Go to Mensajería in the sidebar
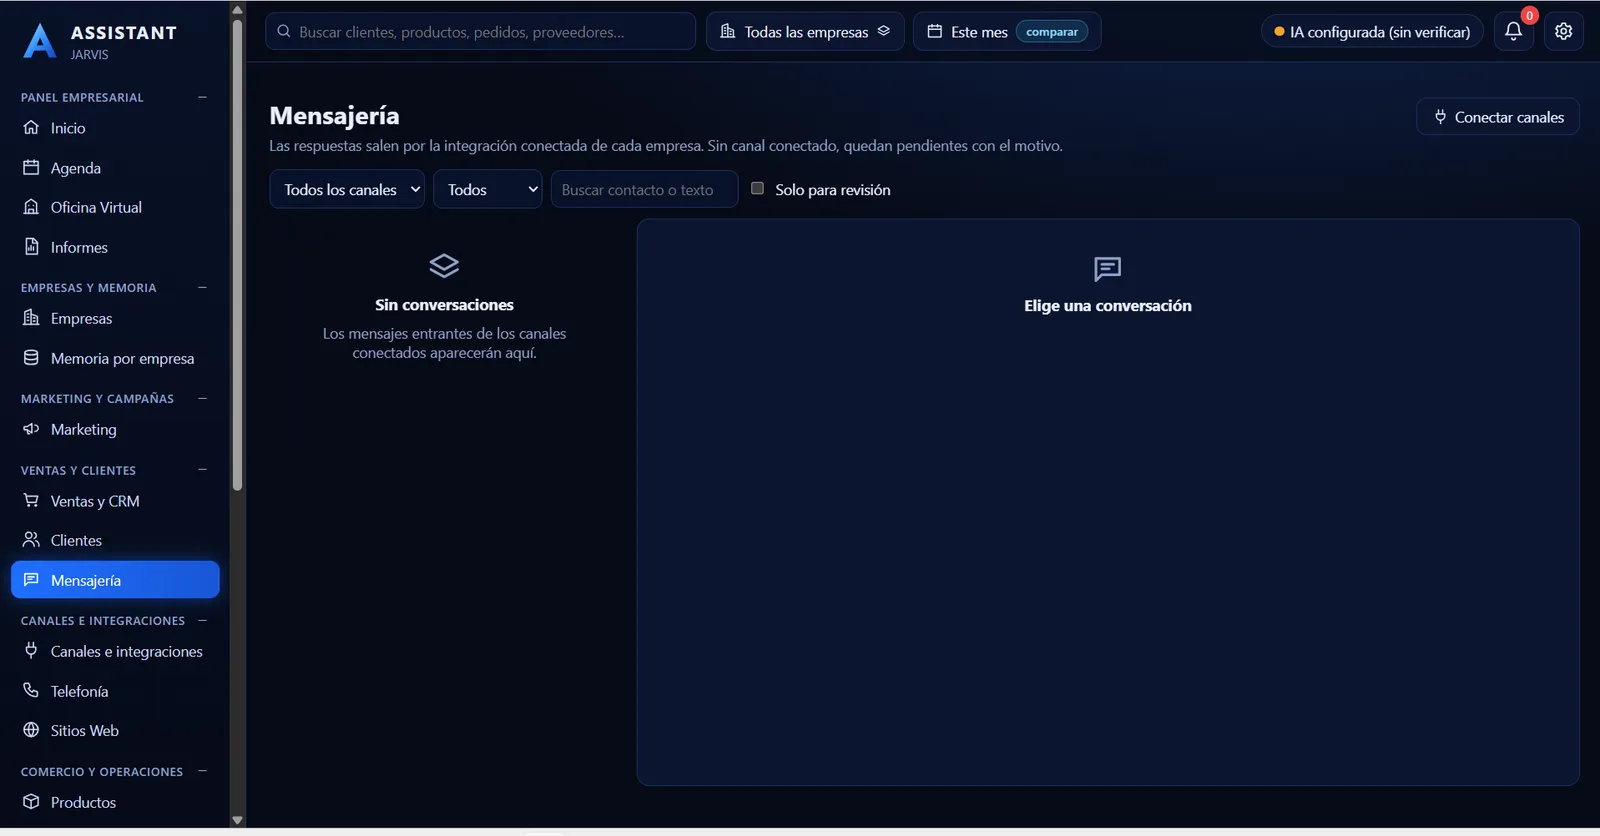 click(x=115, y=580)
